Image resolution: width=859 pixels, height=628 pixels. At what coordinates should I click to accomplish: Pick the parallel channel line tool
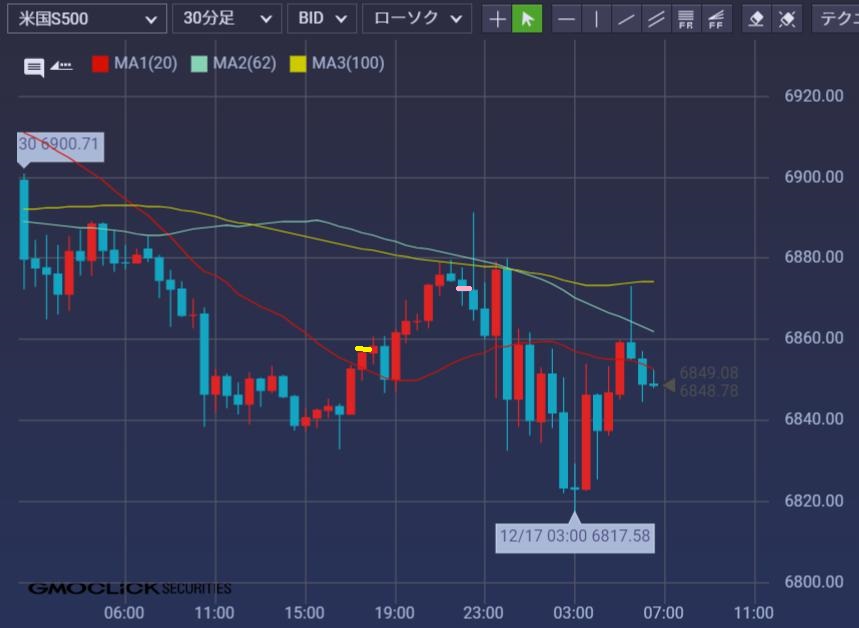pos(656,19)
